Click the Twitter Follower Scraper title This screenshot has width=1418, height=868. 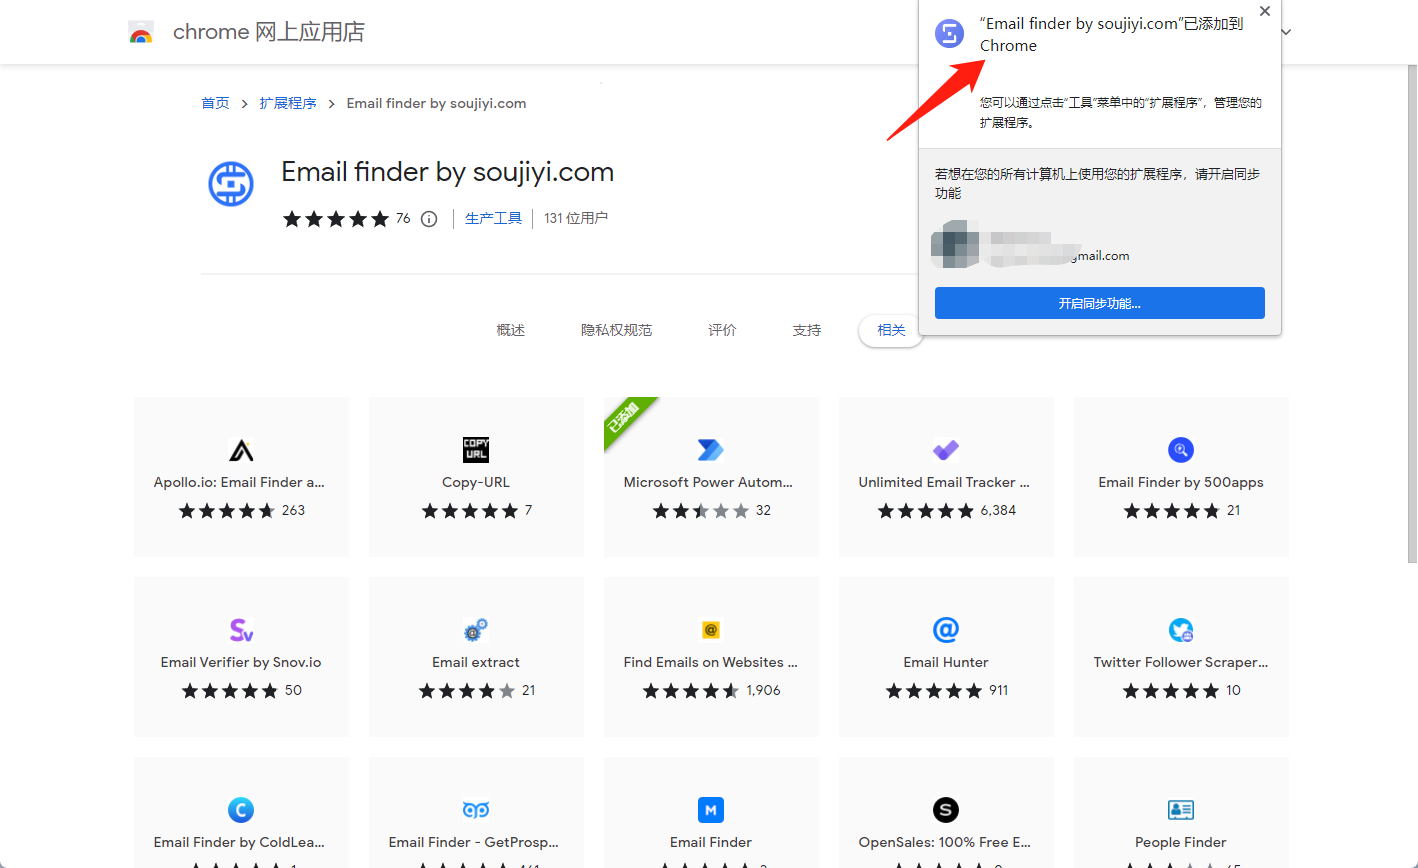[1181, 662]
